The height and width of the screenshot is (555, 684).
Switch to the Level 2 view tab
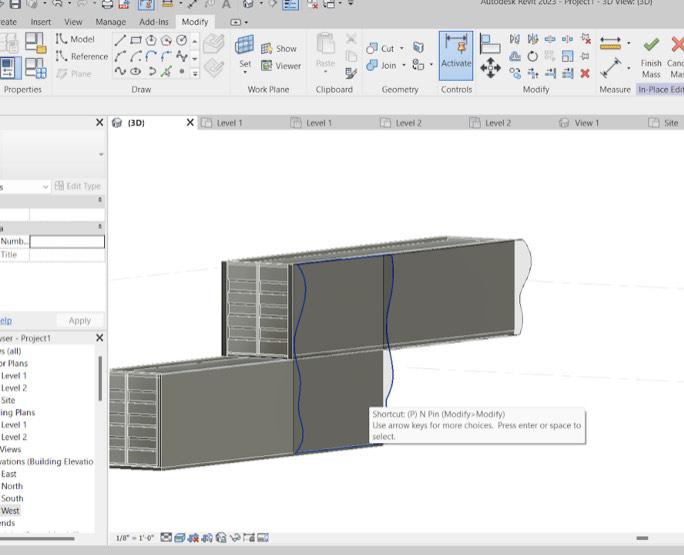click(x=408, y=123)
